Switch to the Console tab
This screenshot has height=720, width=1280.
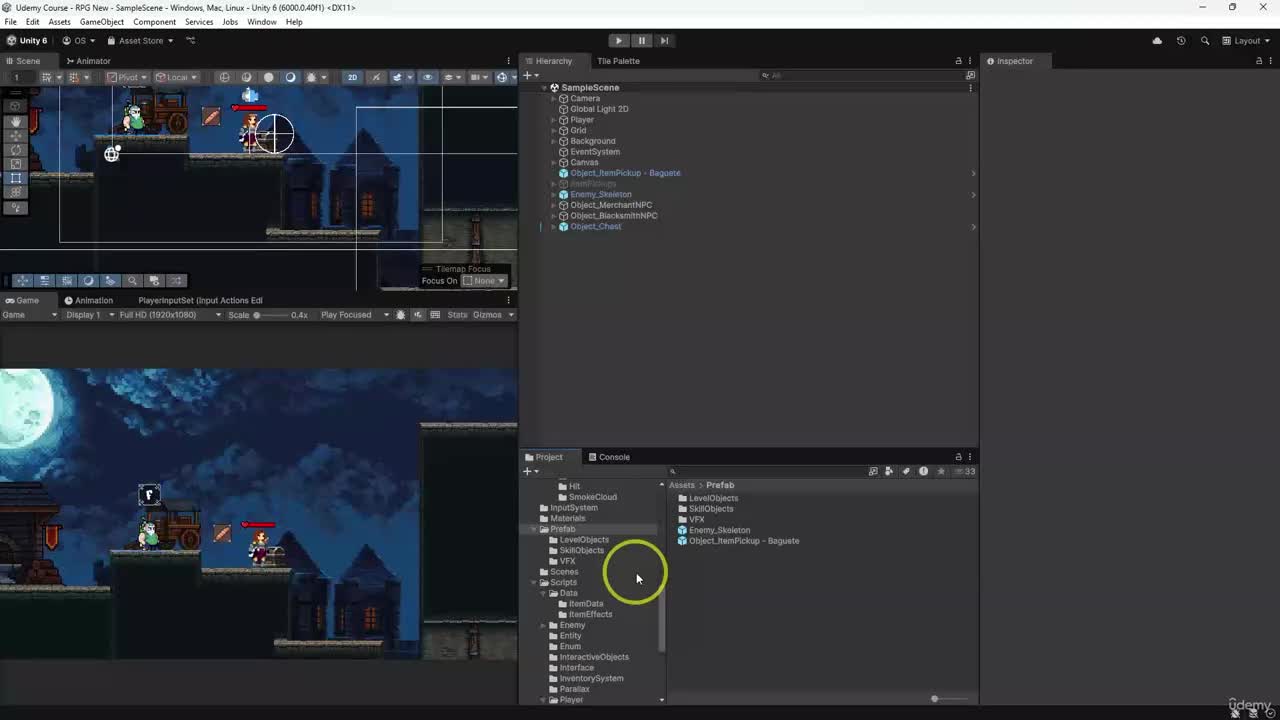[x=609, y=457]
